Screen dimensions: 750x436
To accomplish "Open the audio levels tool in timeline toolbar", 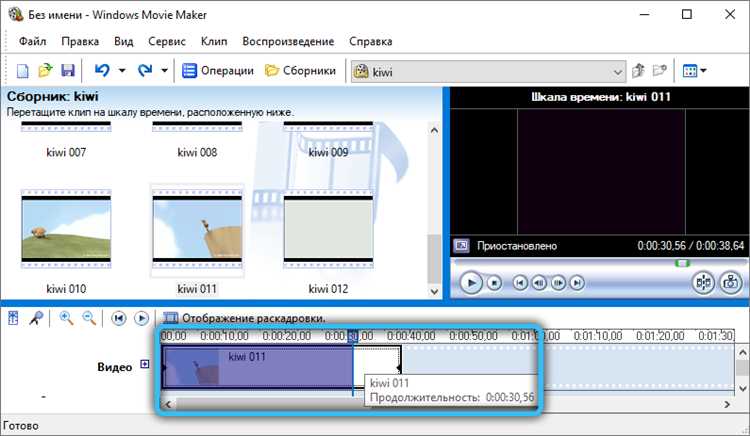I will pos(13,318).
